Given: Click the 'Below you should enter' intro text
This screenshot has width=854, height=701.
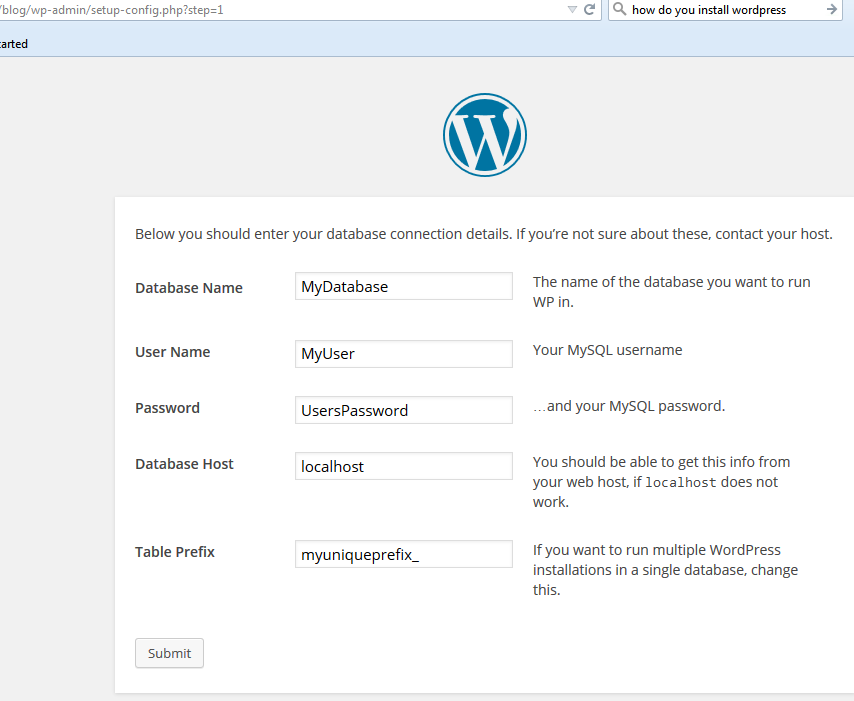Looking at the screenshot, I should [x=484, y=234].
